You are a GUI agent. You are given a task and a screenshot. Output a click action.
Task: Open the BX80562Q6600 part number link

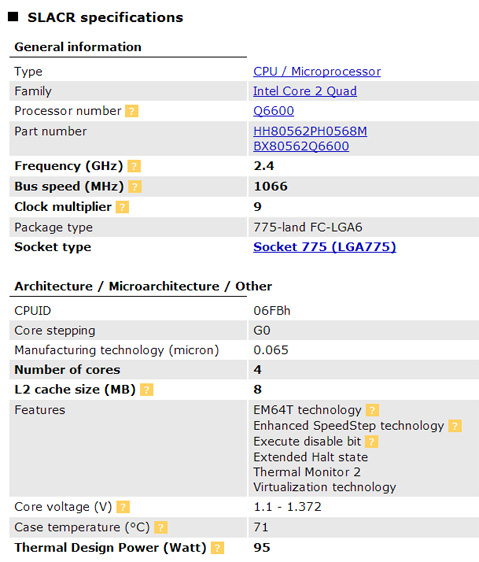[301, 146]
